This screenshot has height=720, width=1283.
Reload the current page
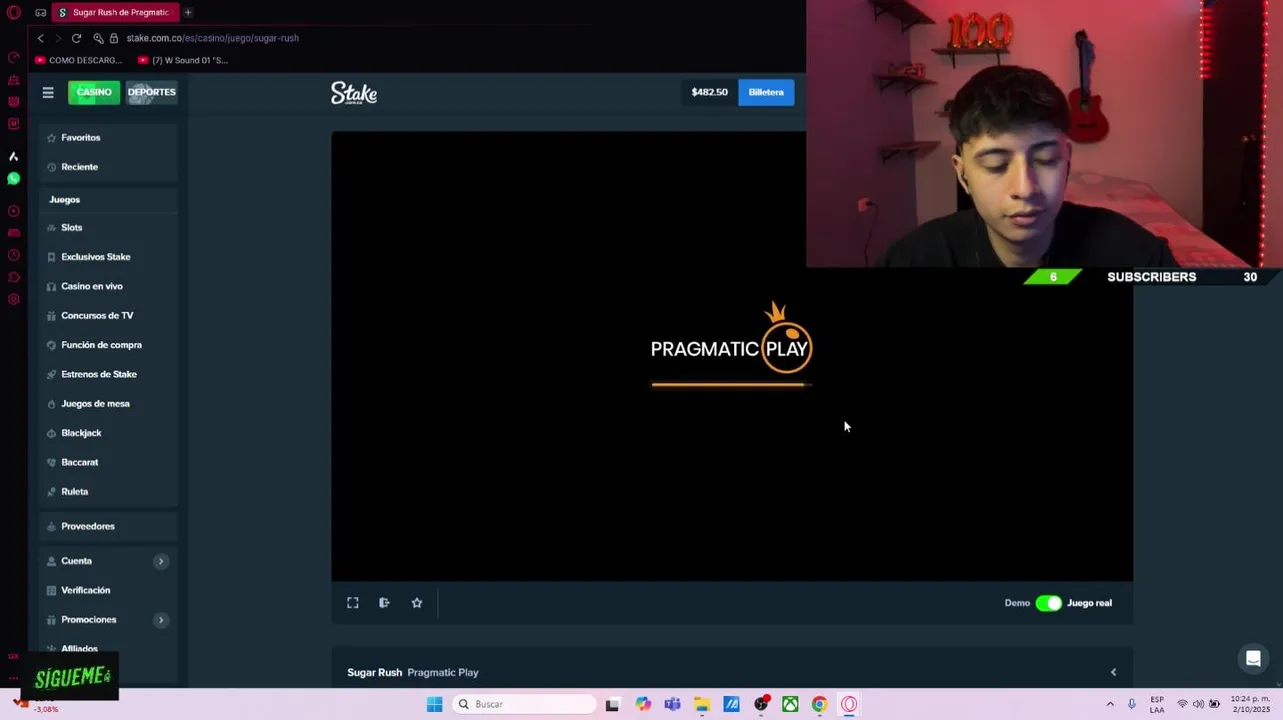point(76,38)
